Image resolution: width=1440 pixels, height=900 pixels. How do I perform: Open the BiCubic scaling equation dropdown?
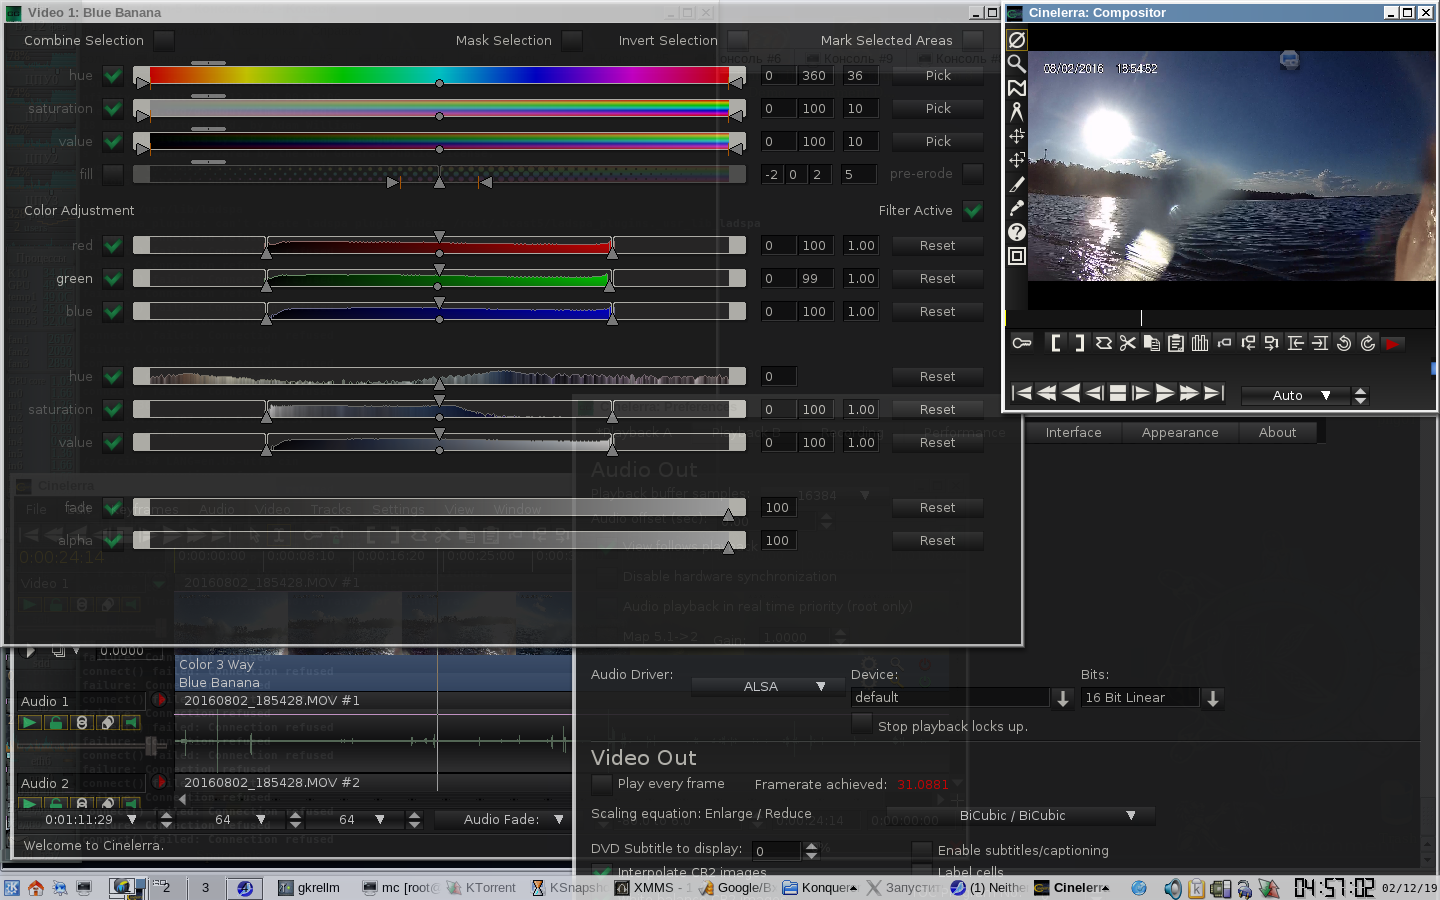[x=1021, y=816]
